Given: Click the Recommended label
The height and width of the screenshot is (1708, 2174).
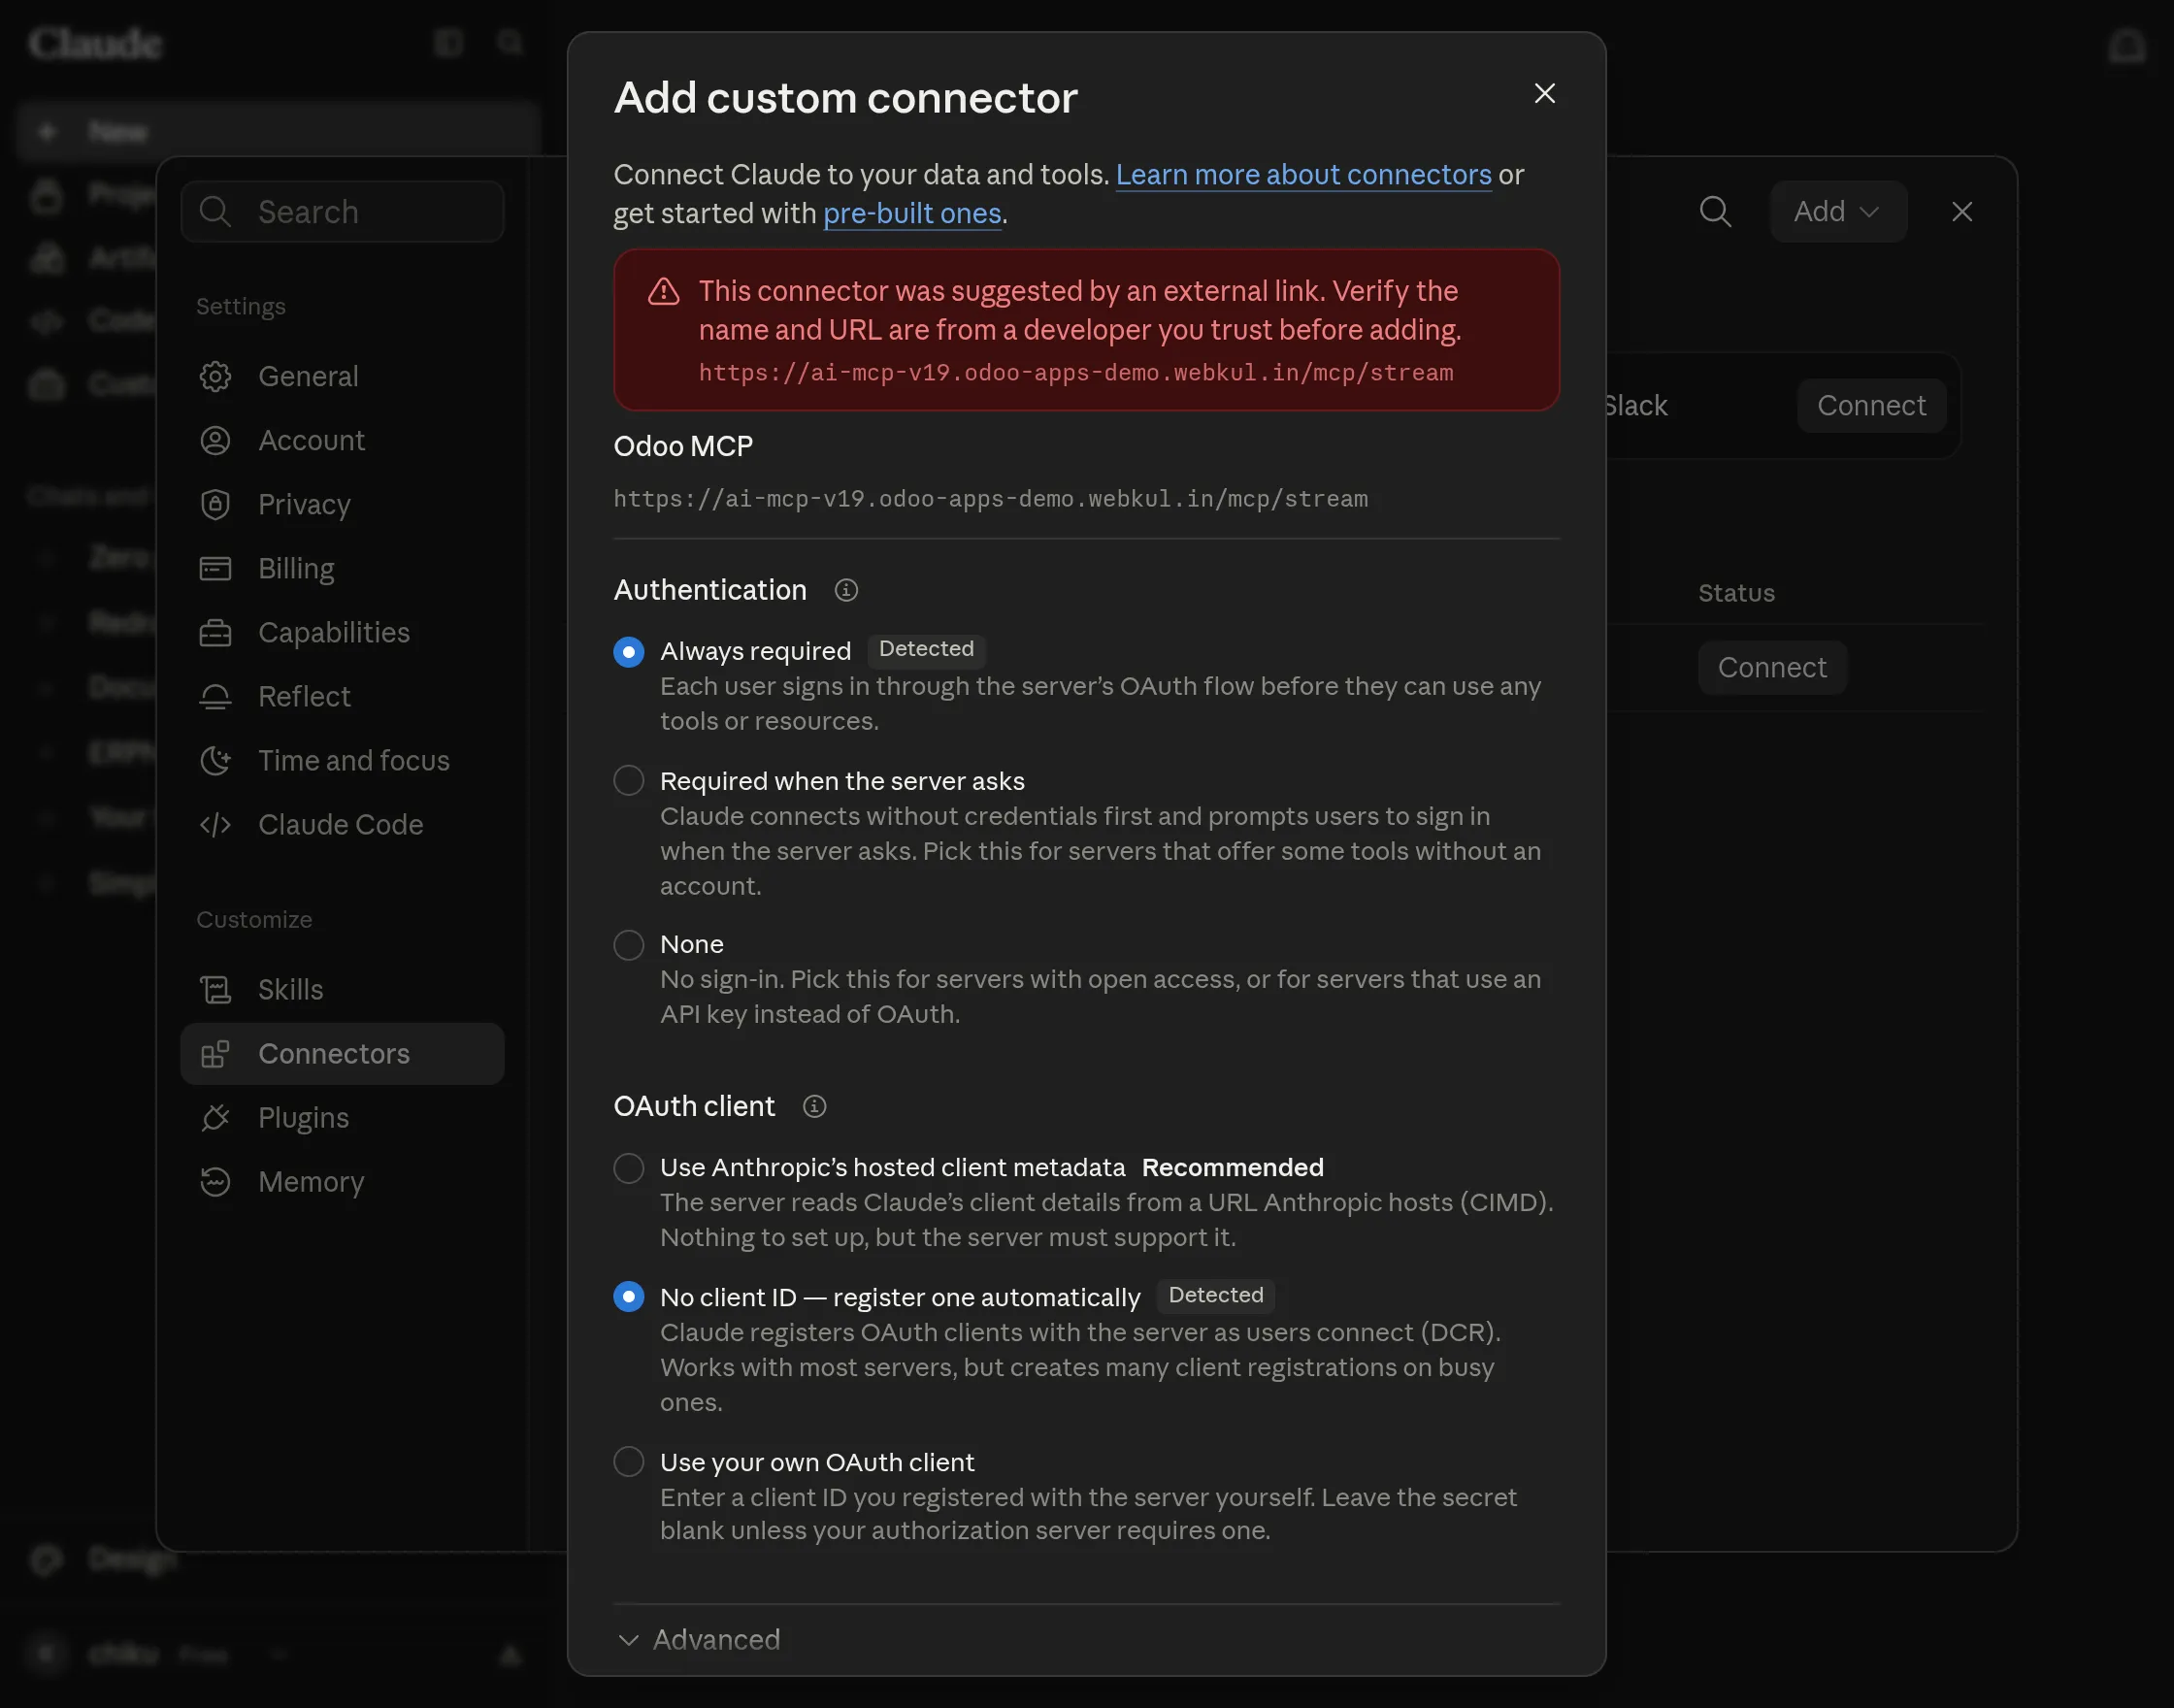Looking at the screenshot, I should tap(1232, 1168).
